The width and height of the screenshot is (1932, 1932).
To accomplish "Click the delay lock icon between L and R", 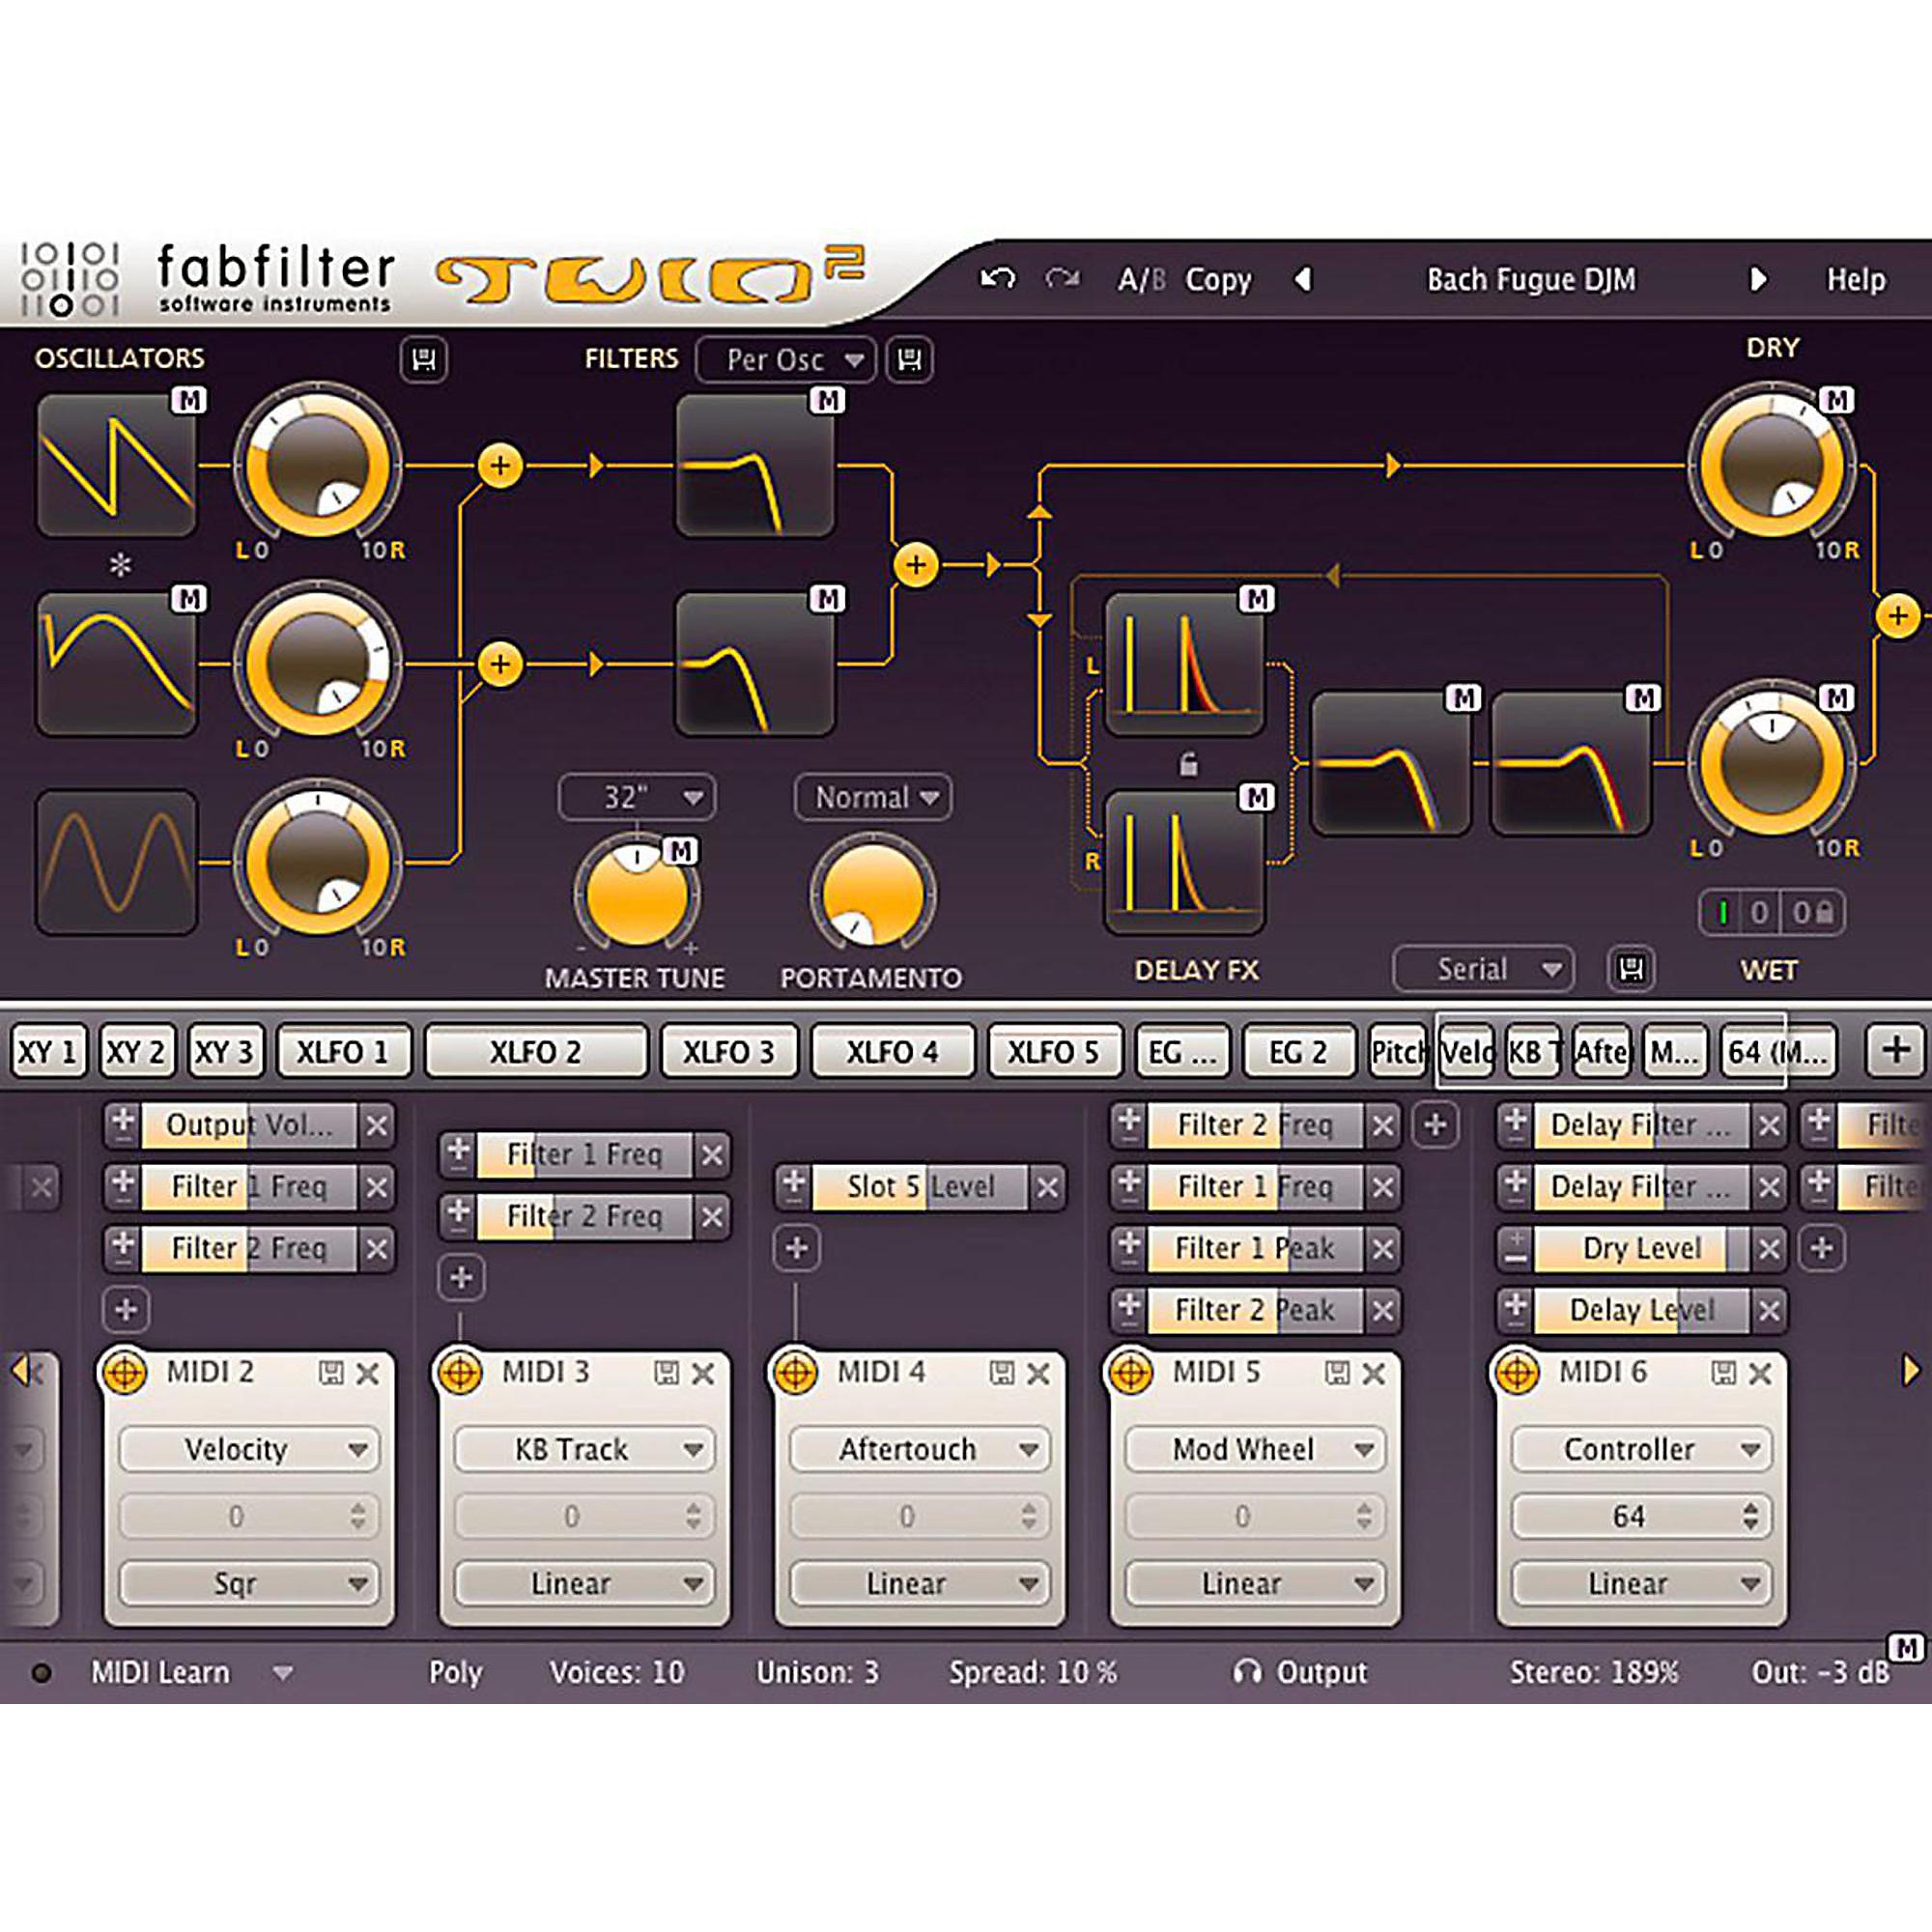I will pyautogui.click(x=1188, y=765).
